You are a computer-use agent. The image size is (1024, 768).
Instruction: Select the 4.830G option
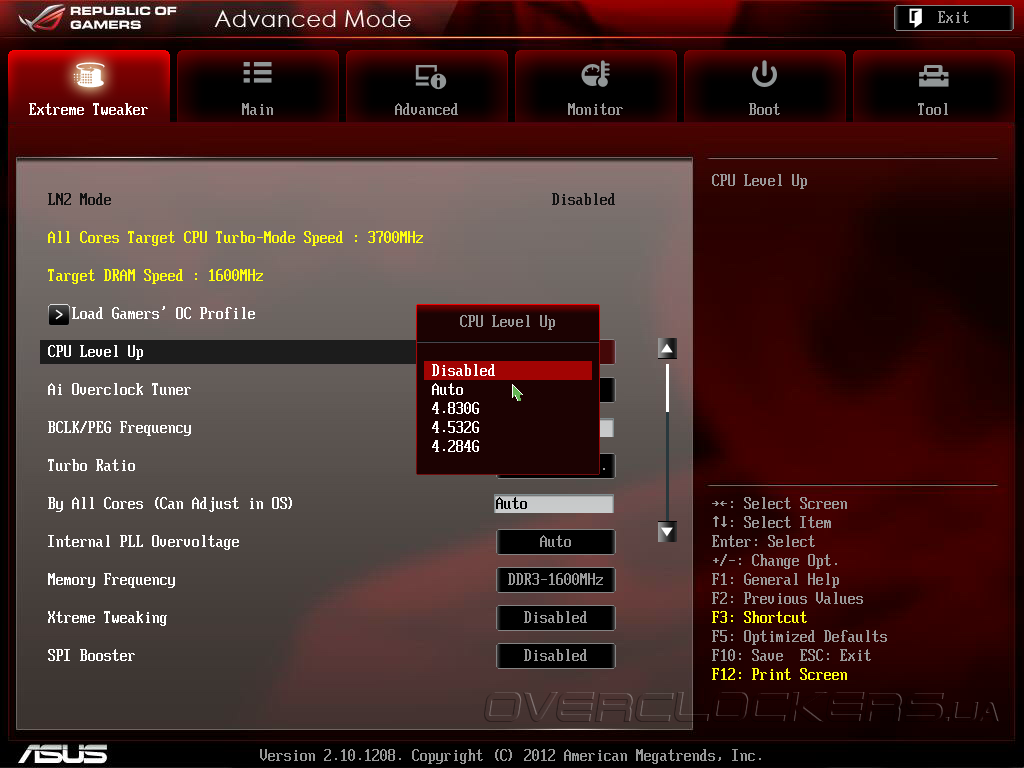pyautogui.click(x=455, y=409)
